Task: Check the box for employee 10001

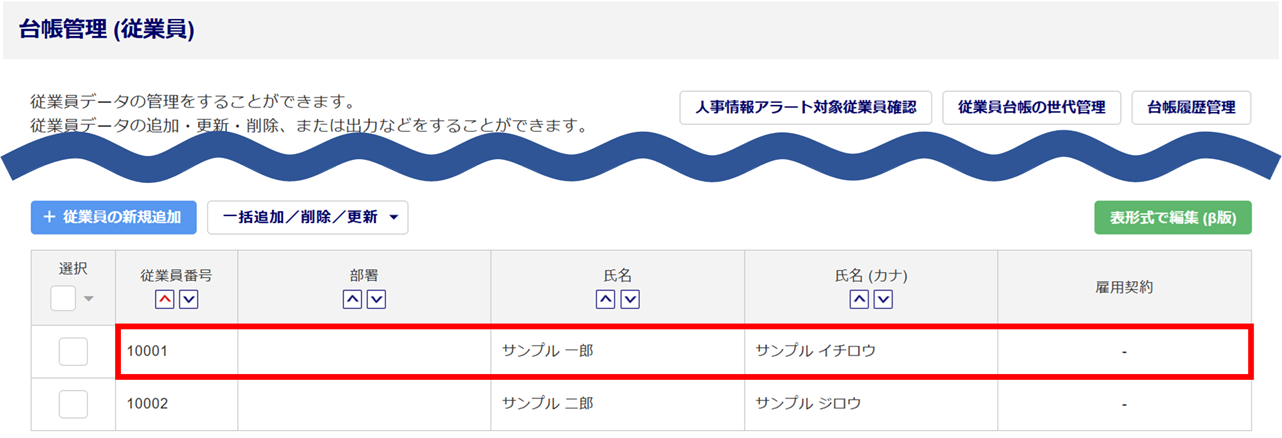Action: click(73, 352)
